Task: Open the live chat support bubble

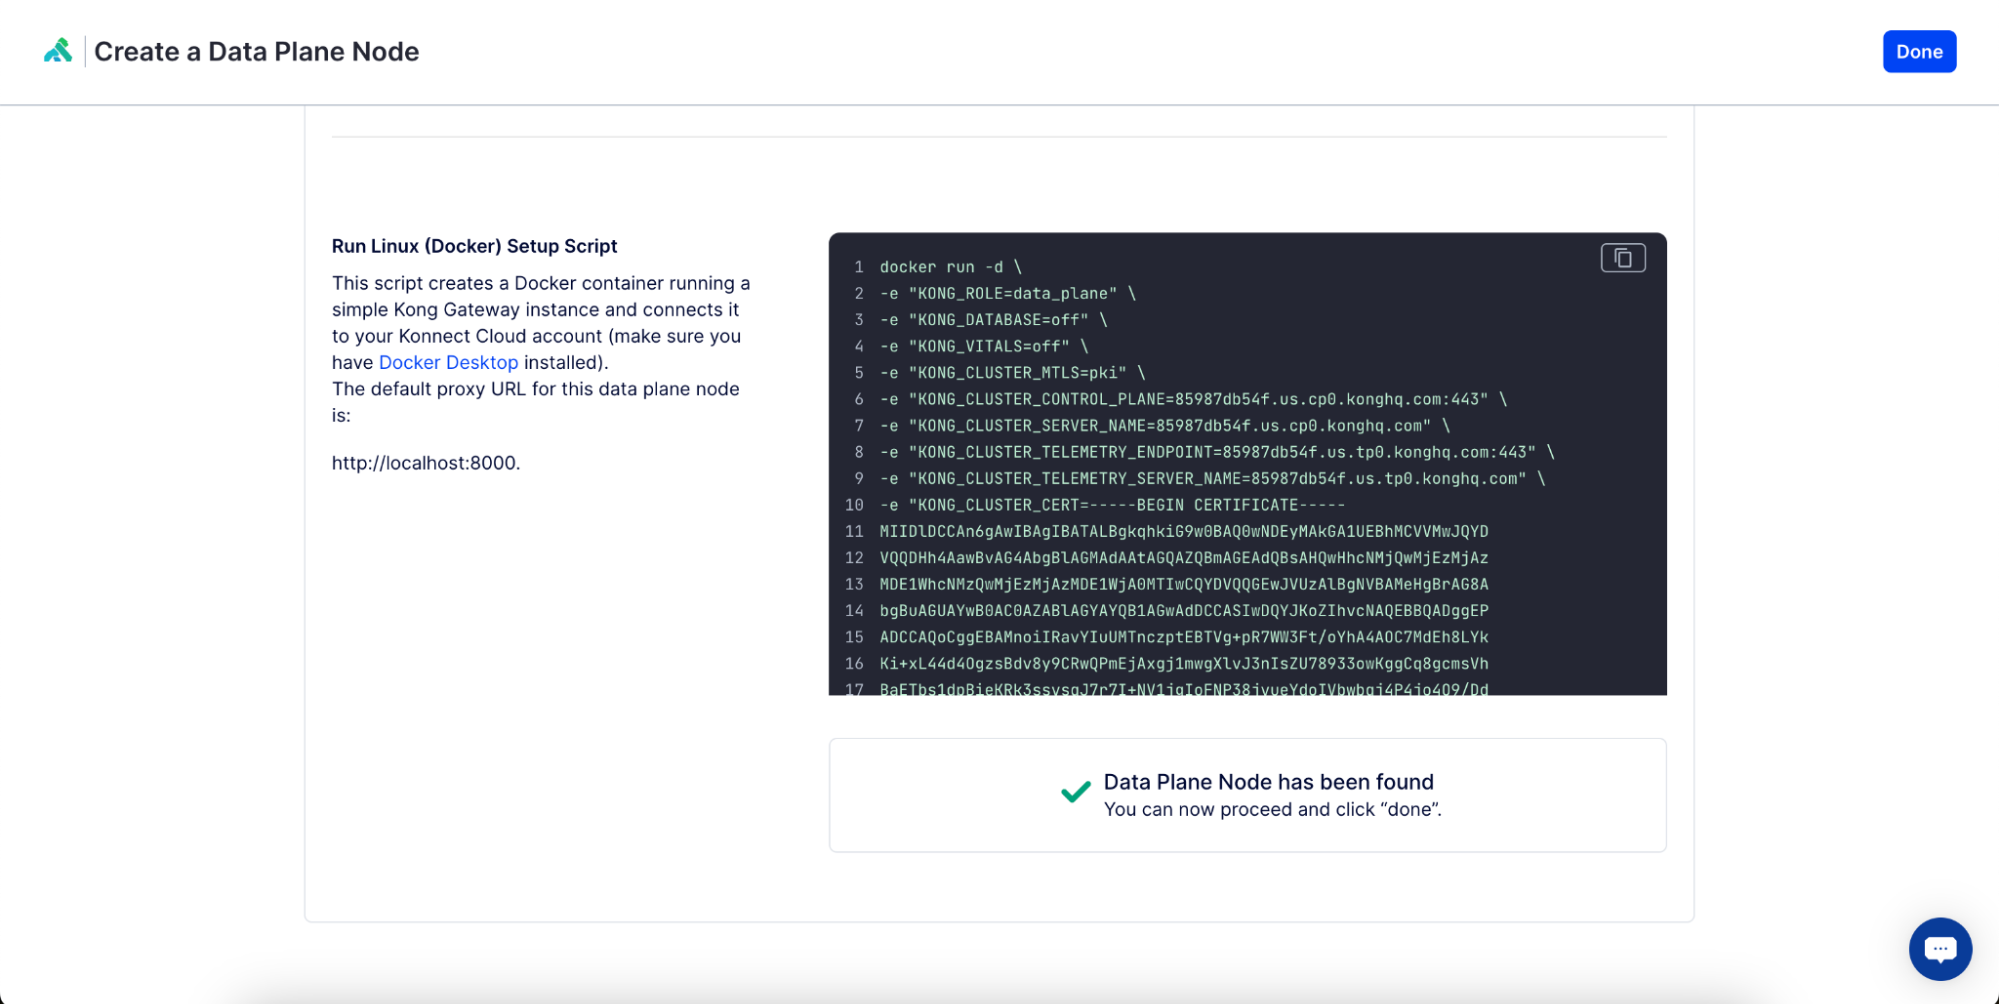Action: 1940,948
